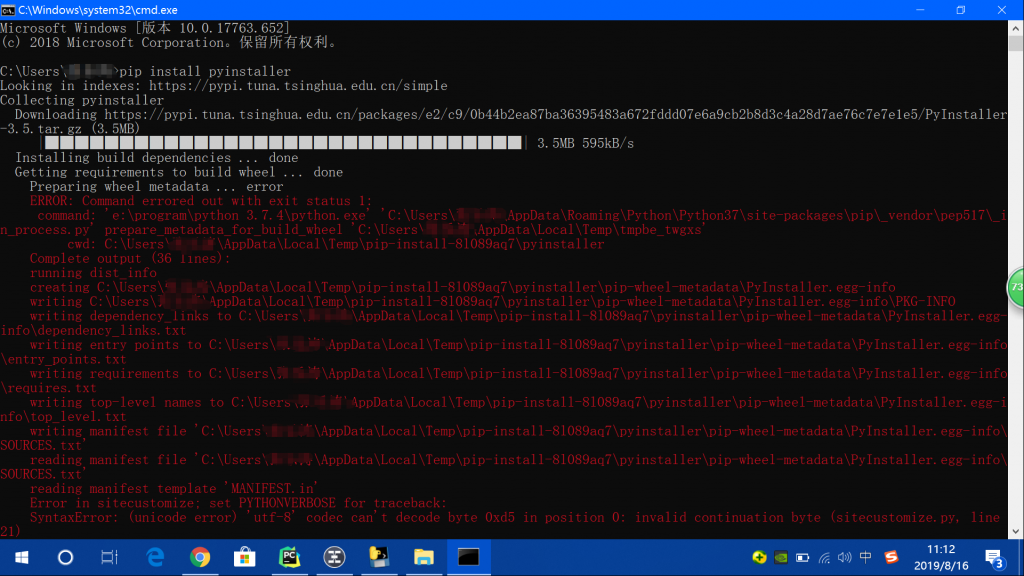Click the Cortana search circle icon
This screenshot has height=576, width=1024.
tap(66, 557)
